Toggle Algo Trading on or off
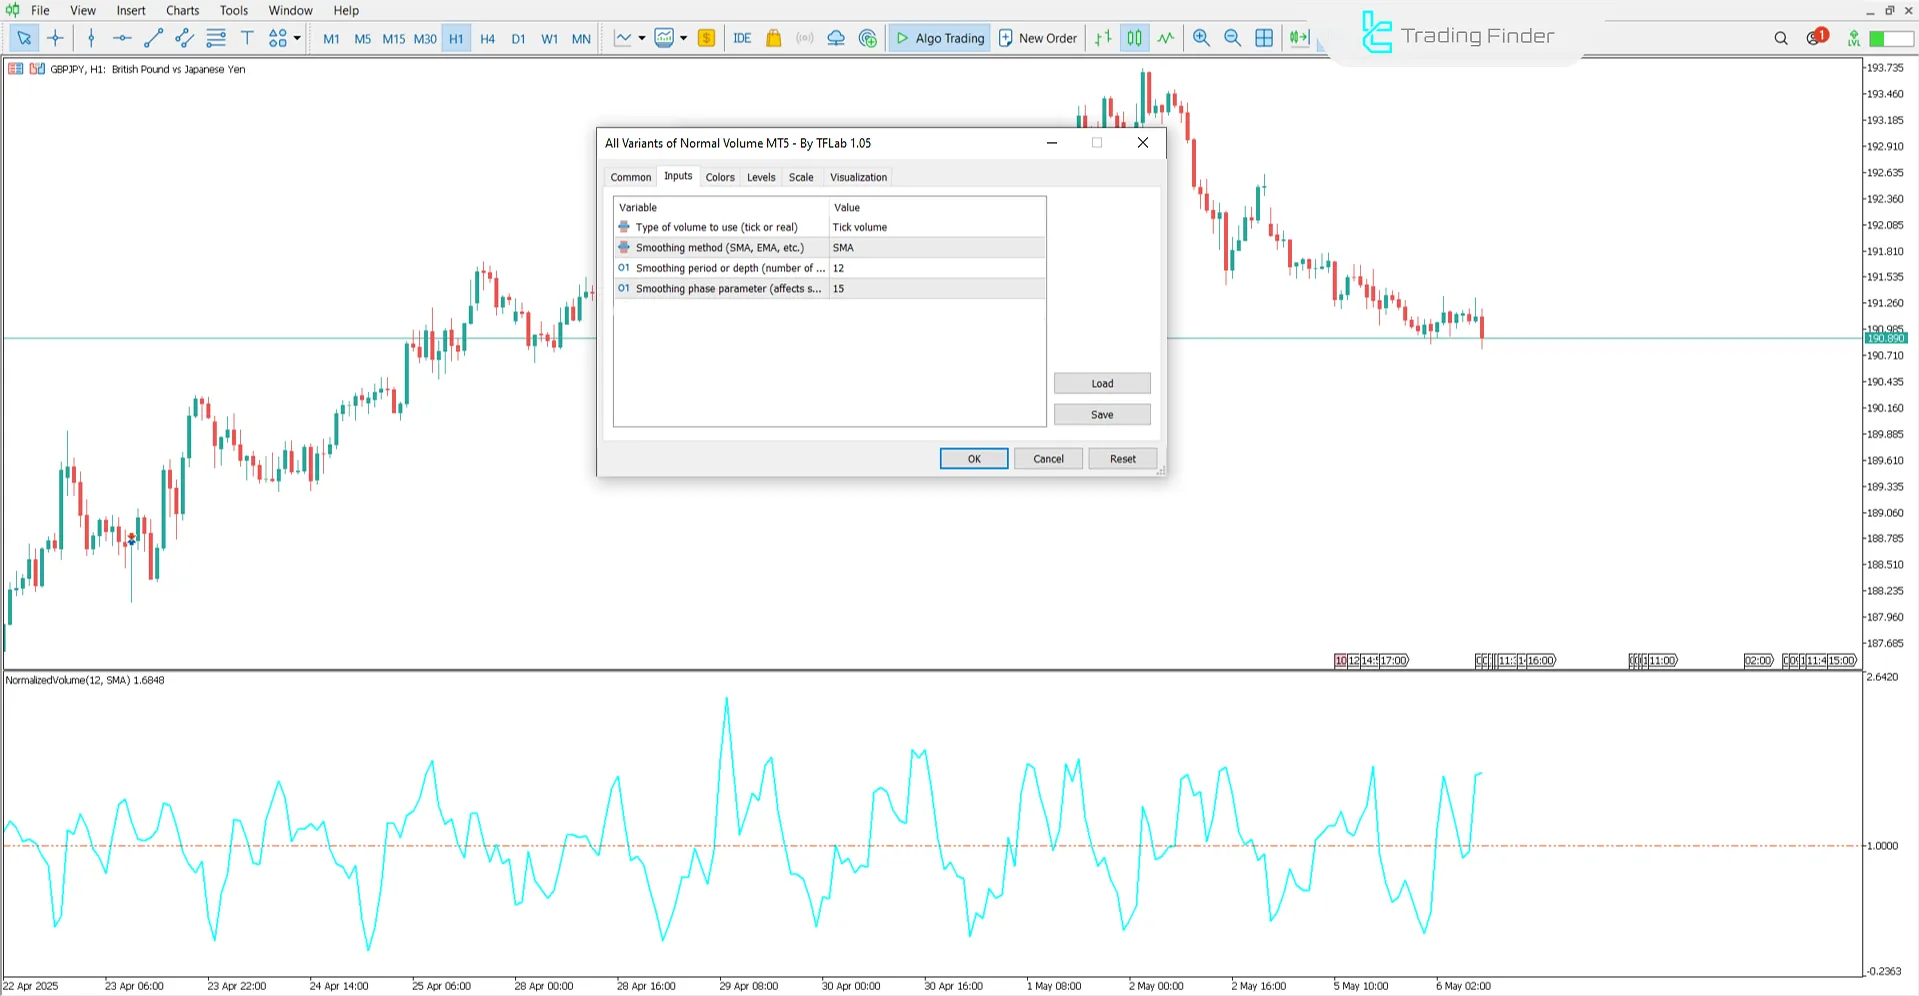Viewport: 1919px width, 996px height. click(x=938, y=38)
